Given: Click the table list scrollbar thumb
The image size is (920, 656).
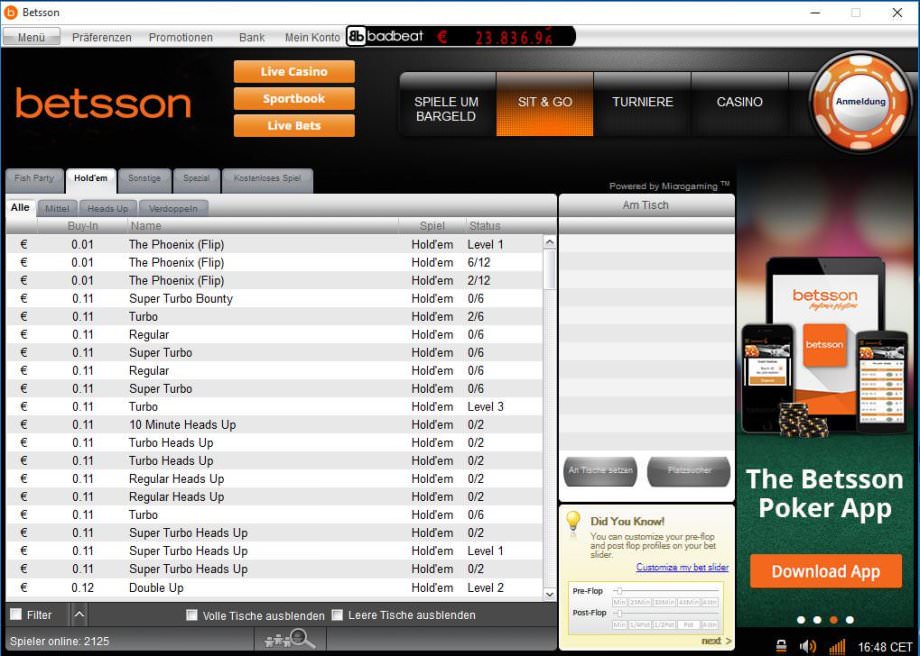Looking at the screenshot, I should (x=549, y=269).
